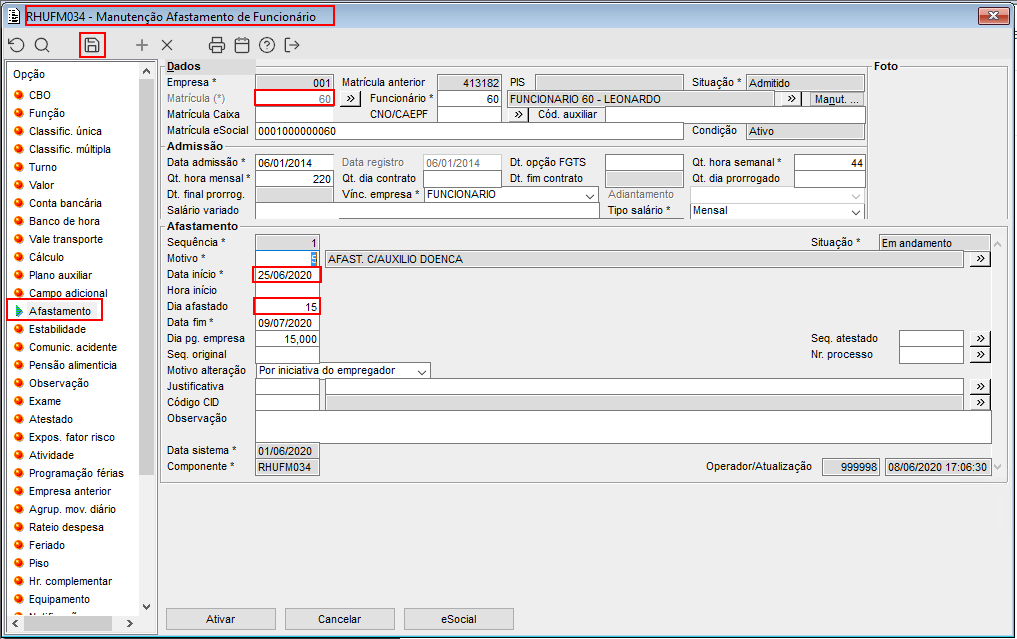Click the document icon in the title bar

(14, 16)
